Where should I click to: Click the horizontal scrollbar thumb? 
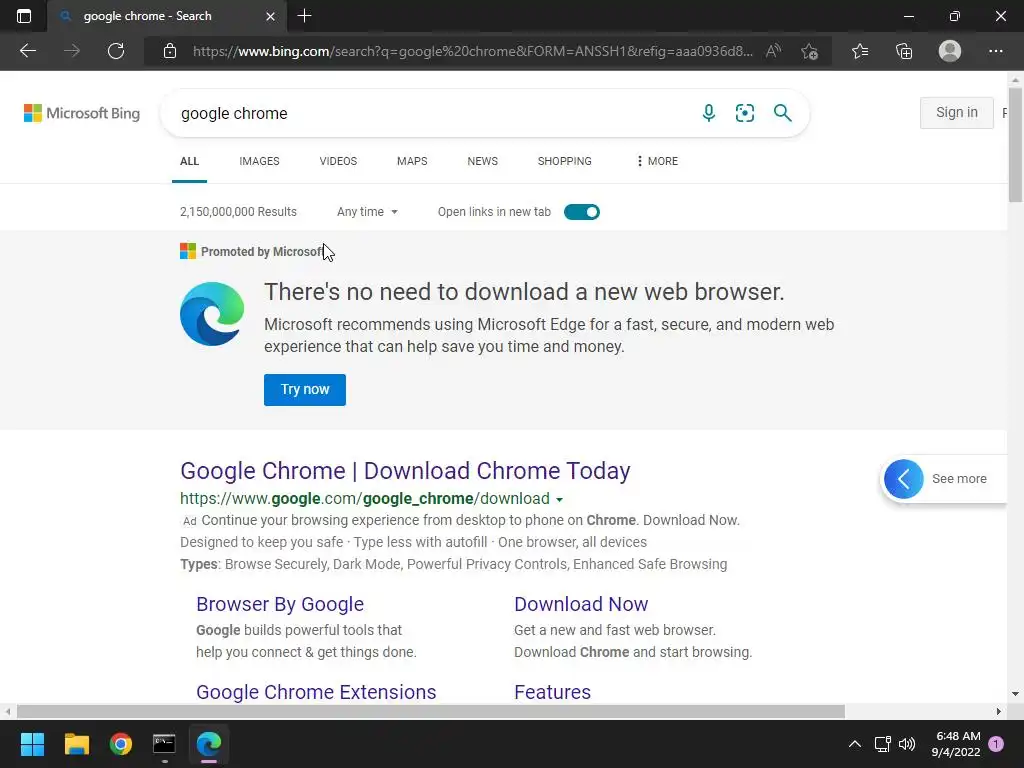[x=431, y=711]
